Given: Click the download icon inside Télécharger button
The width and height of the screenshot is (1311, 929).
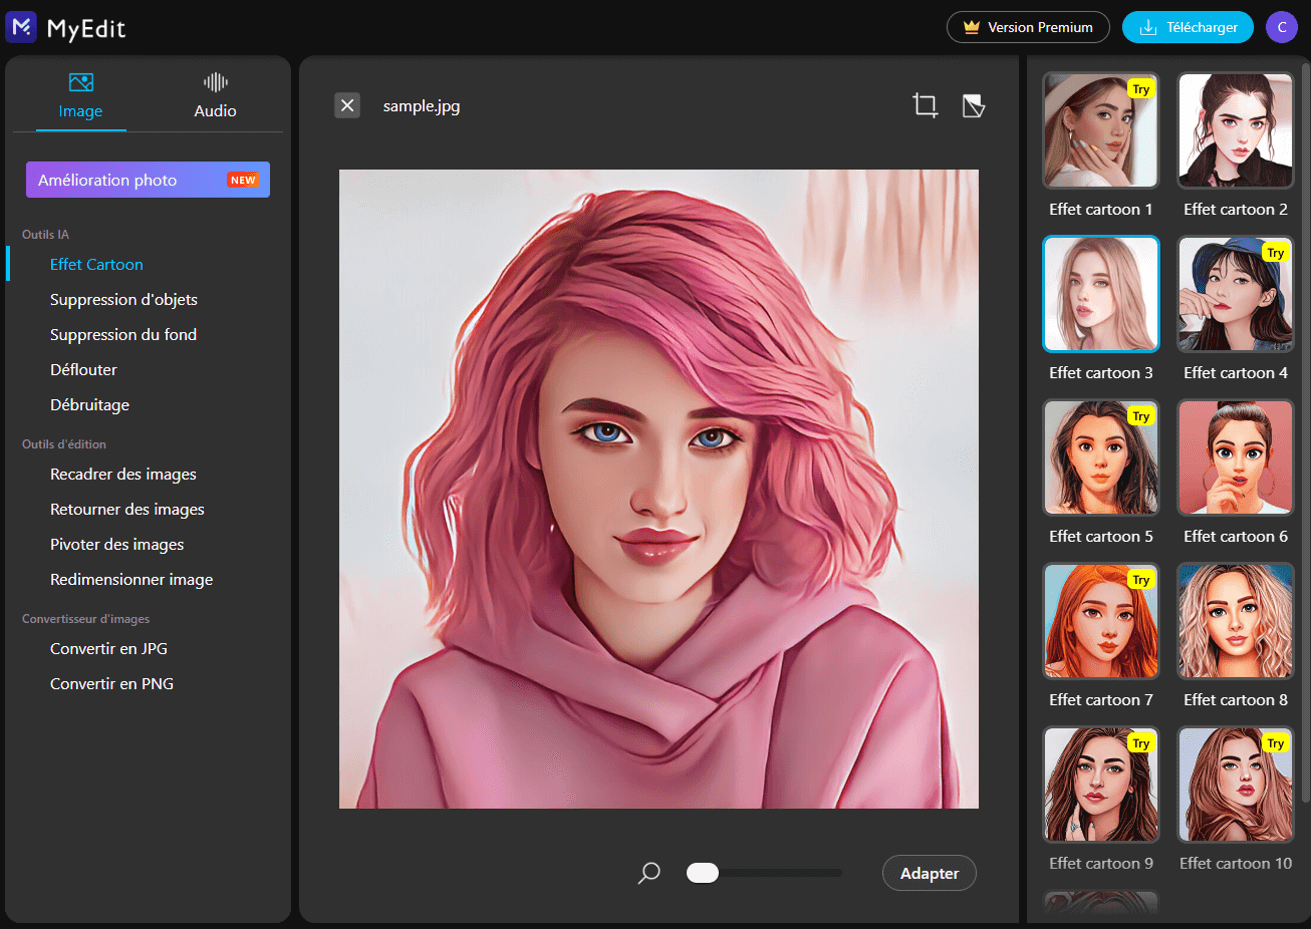Looking at the screenshot, I should point(1148,27).
